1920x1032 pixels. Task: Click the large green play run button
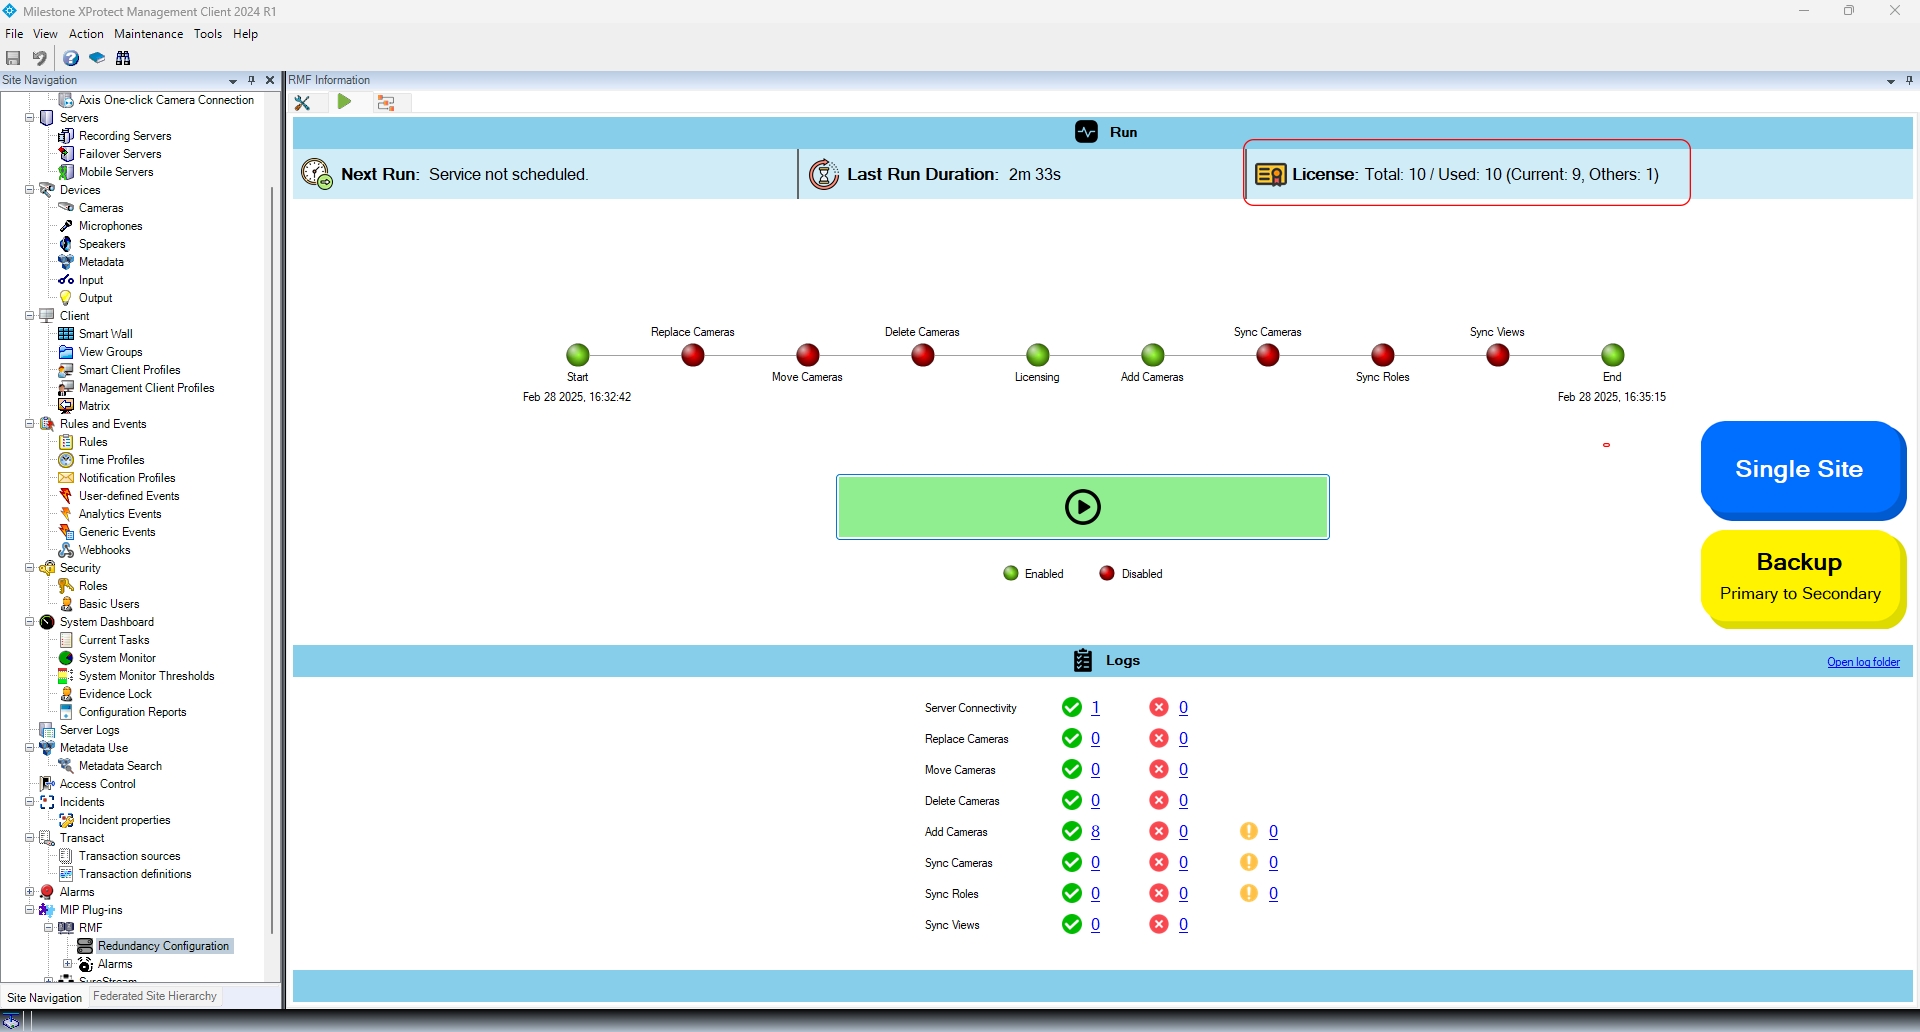click(1082, 507)
